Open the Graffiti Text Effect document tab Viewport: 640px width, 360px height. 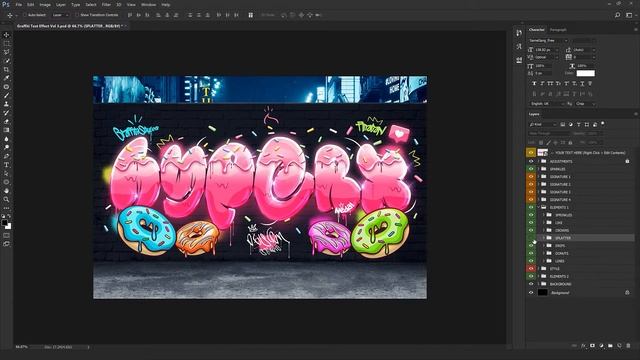(x=69, y=26)
